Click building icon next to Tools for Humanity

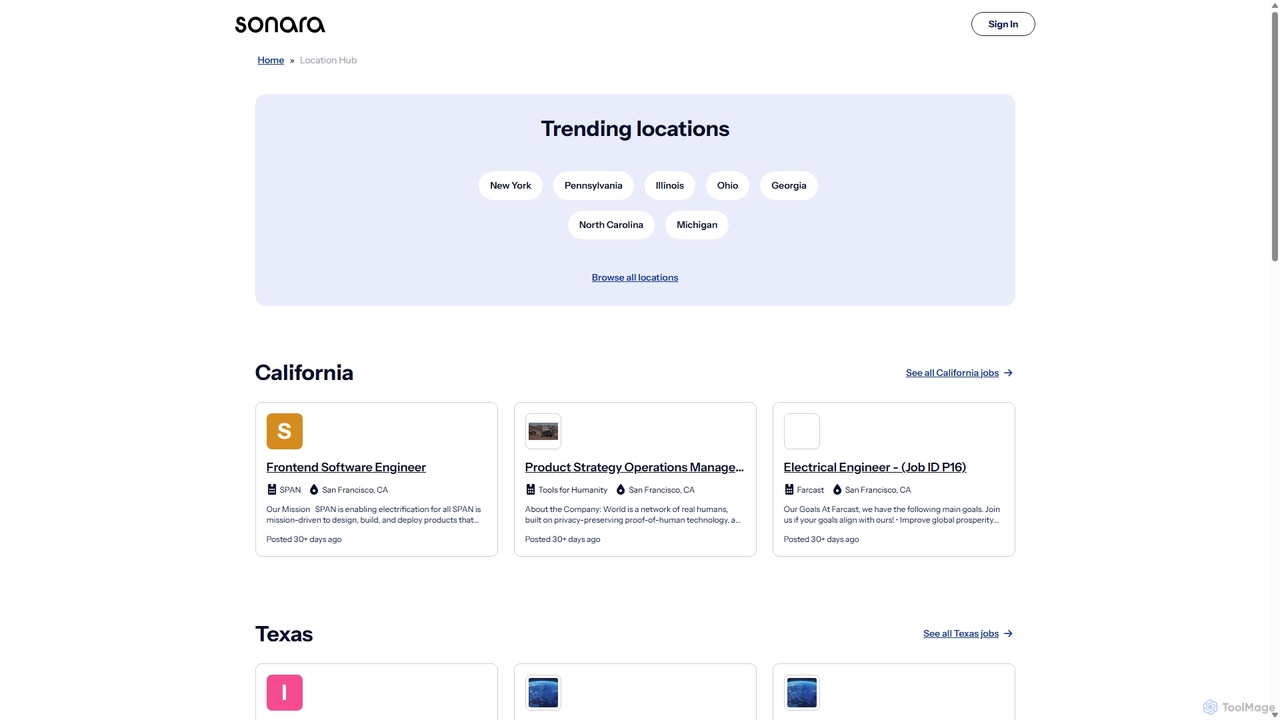pos(530,490)
